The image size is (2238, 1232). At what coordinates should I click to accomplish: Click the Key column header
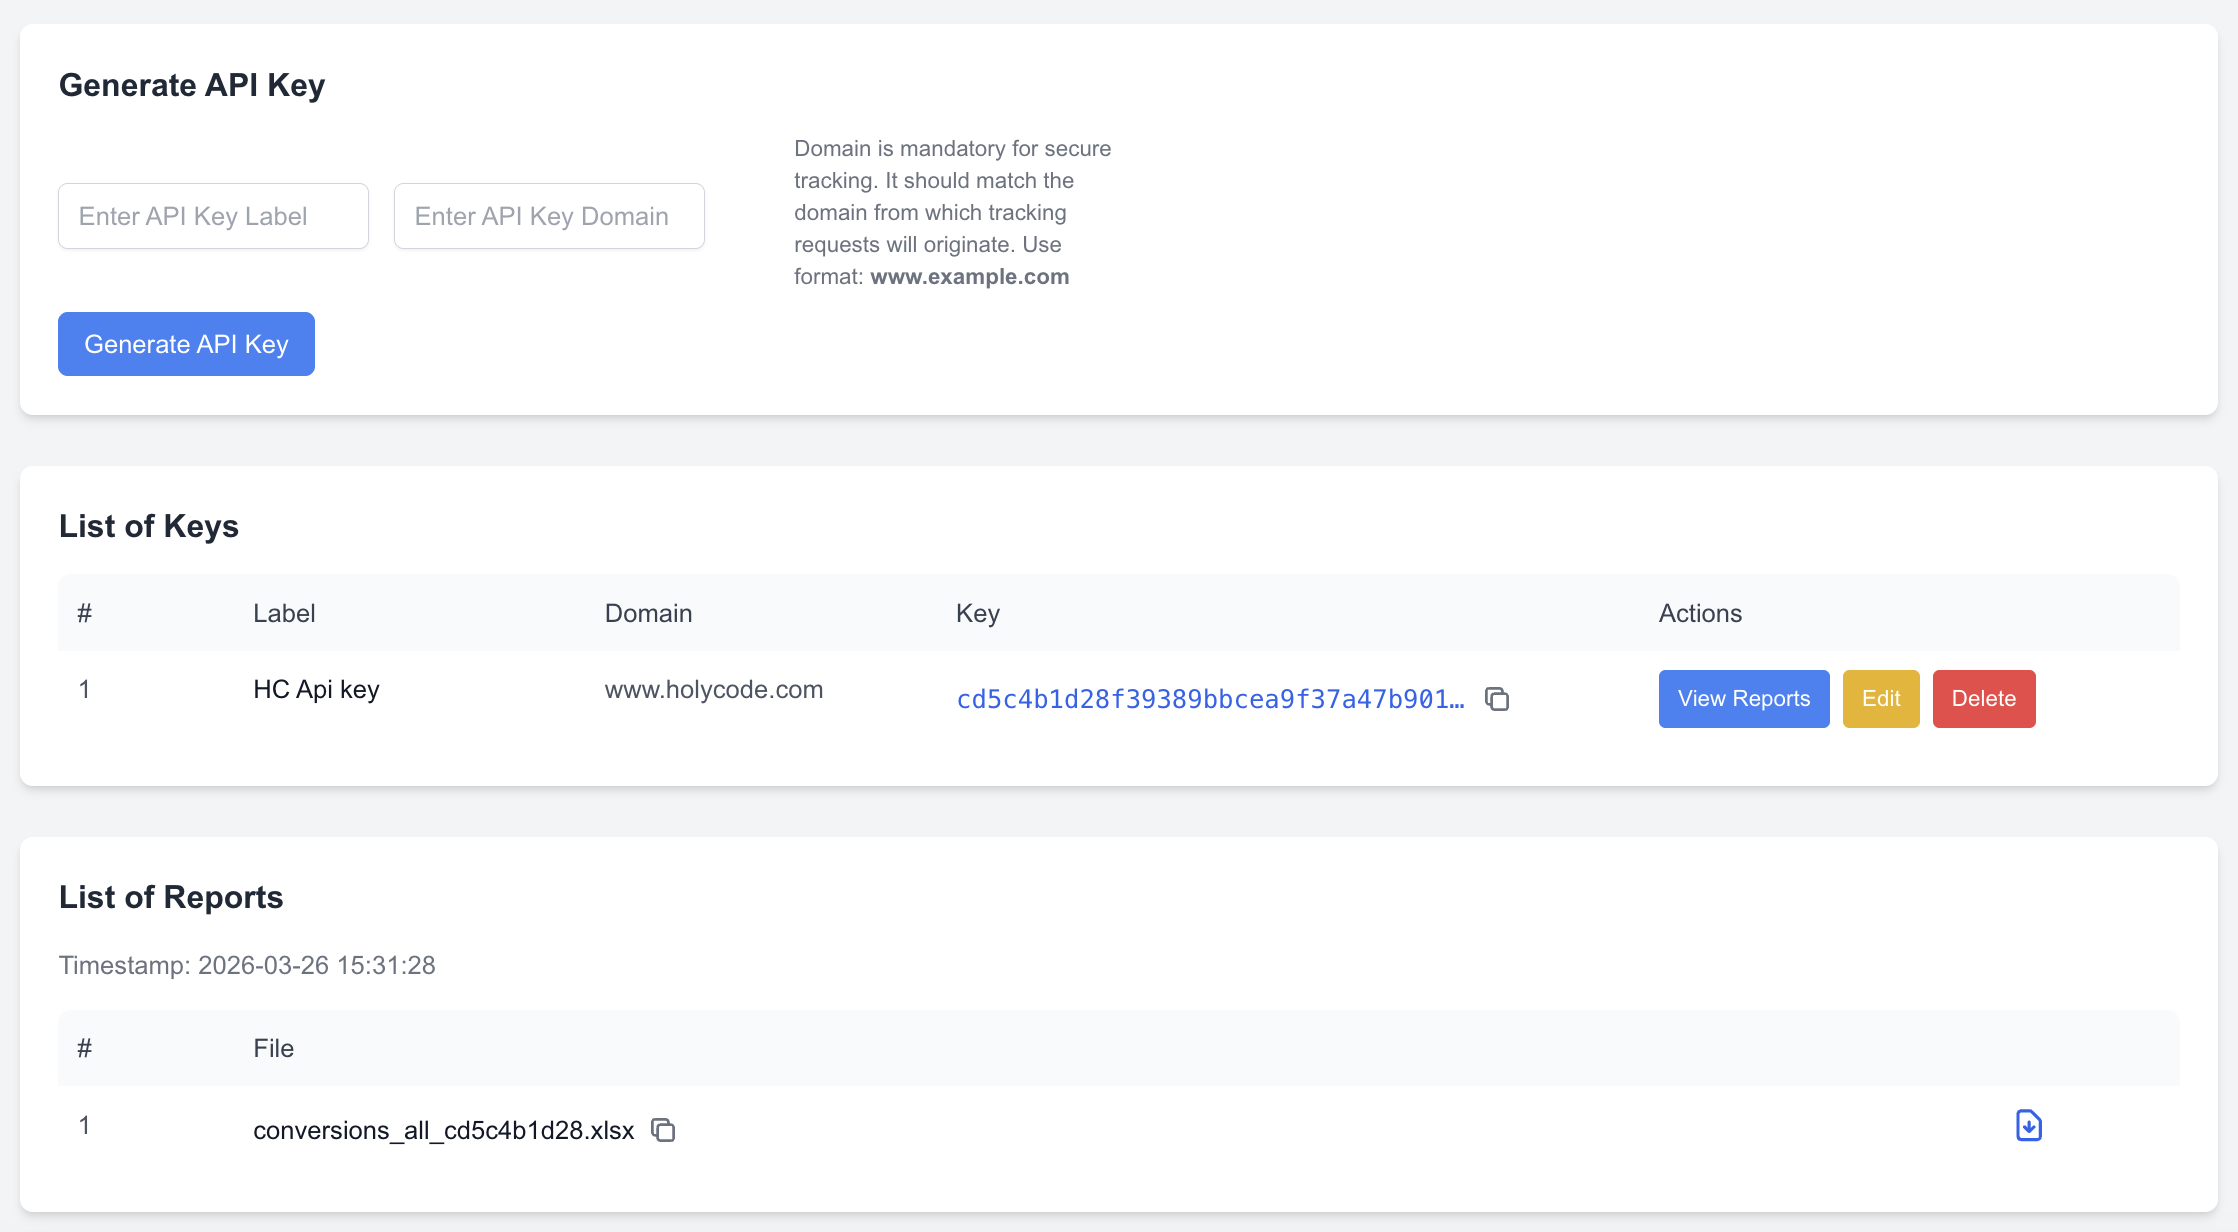977,613
